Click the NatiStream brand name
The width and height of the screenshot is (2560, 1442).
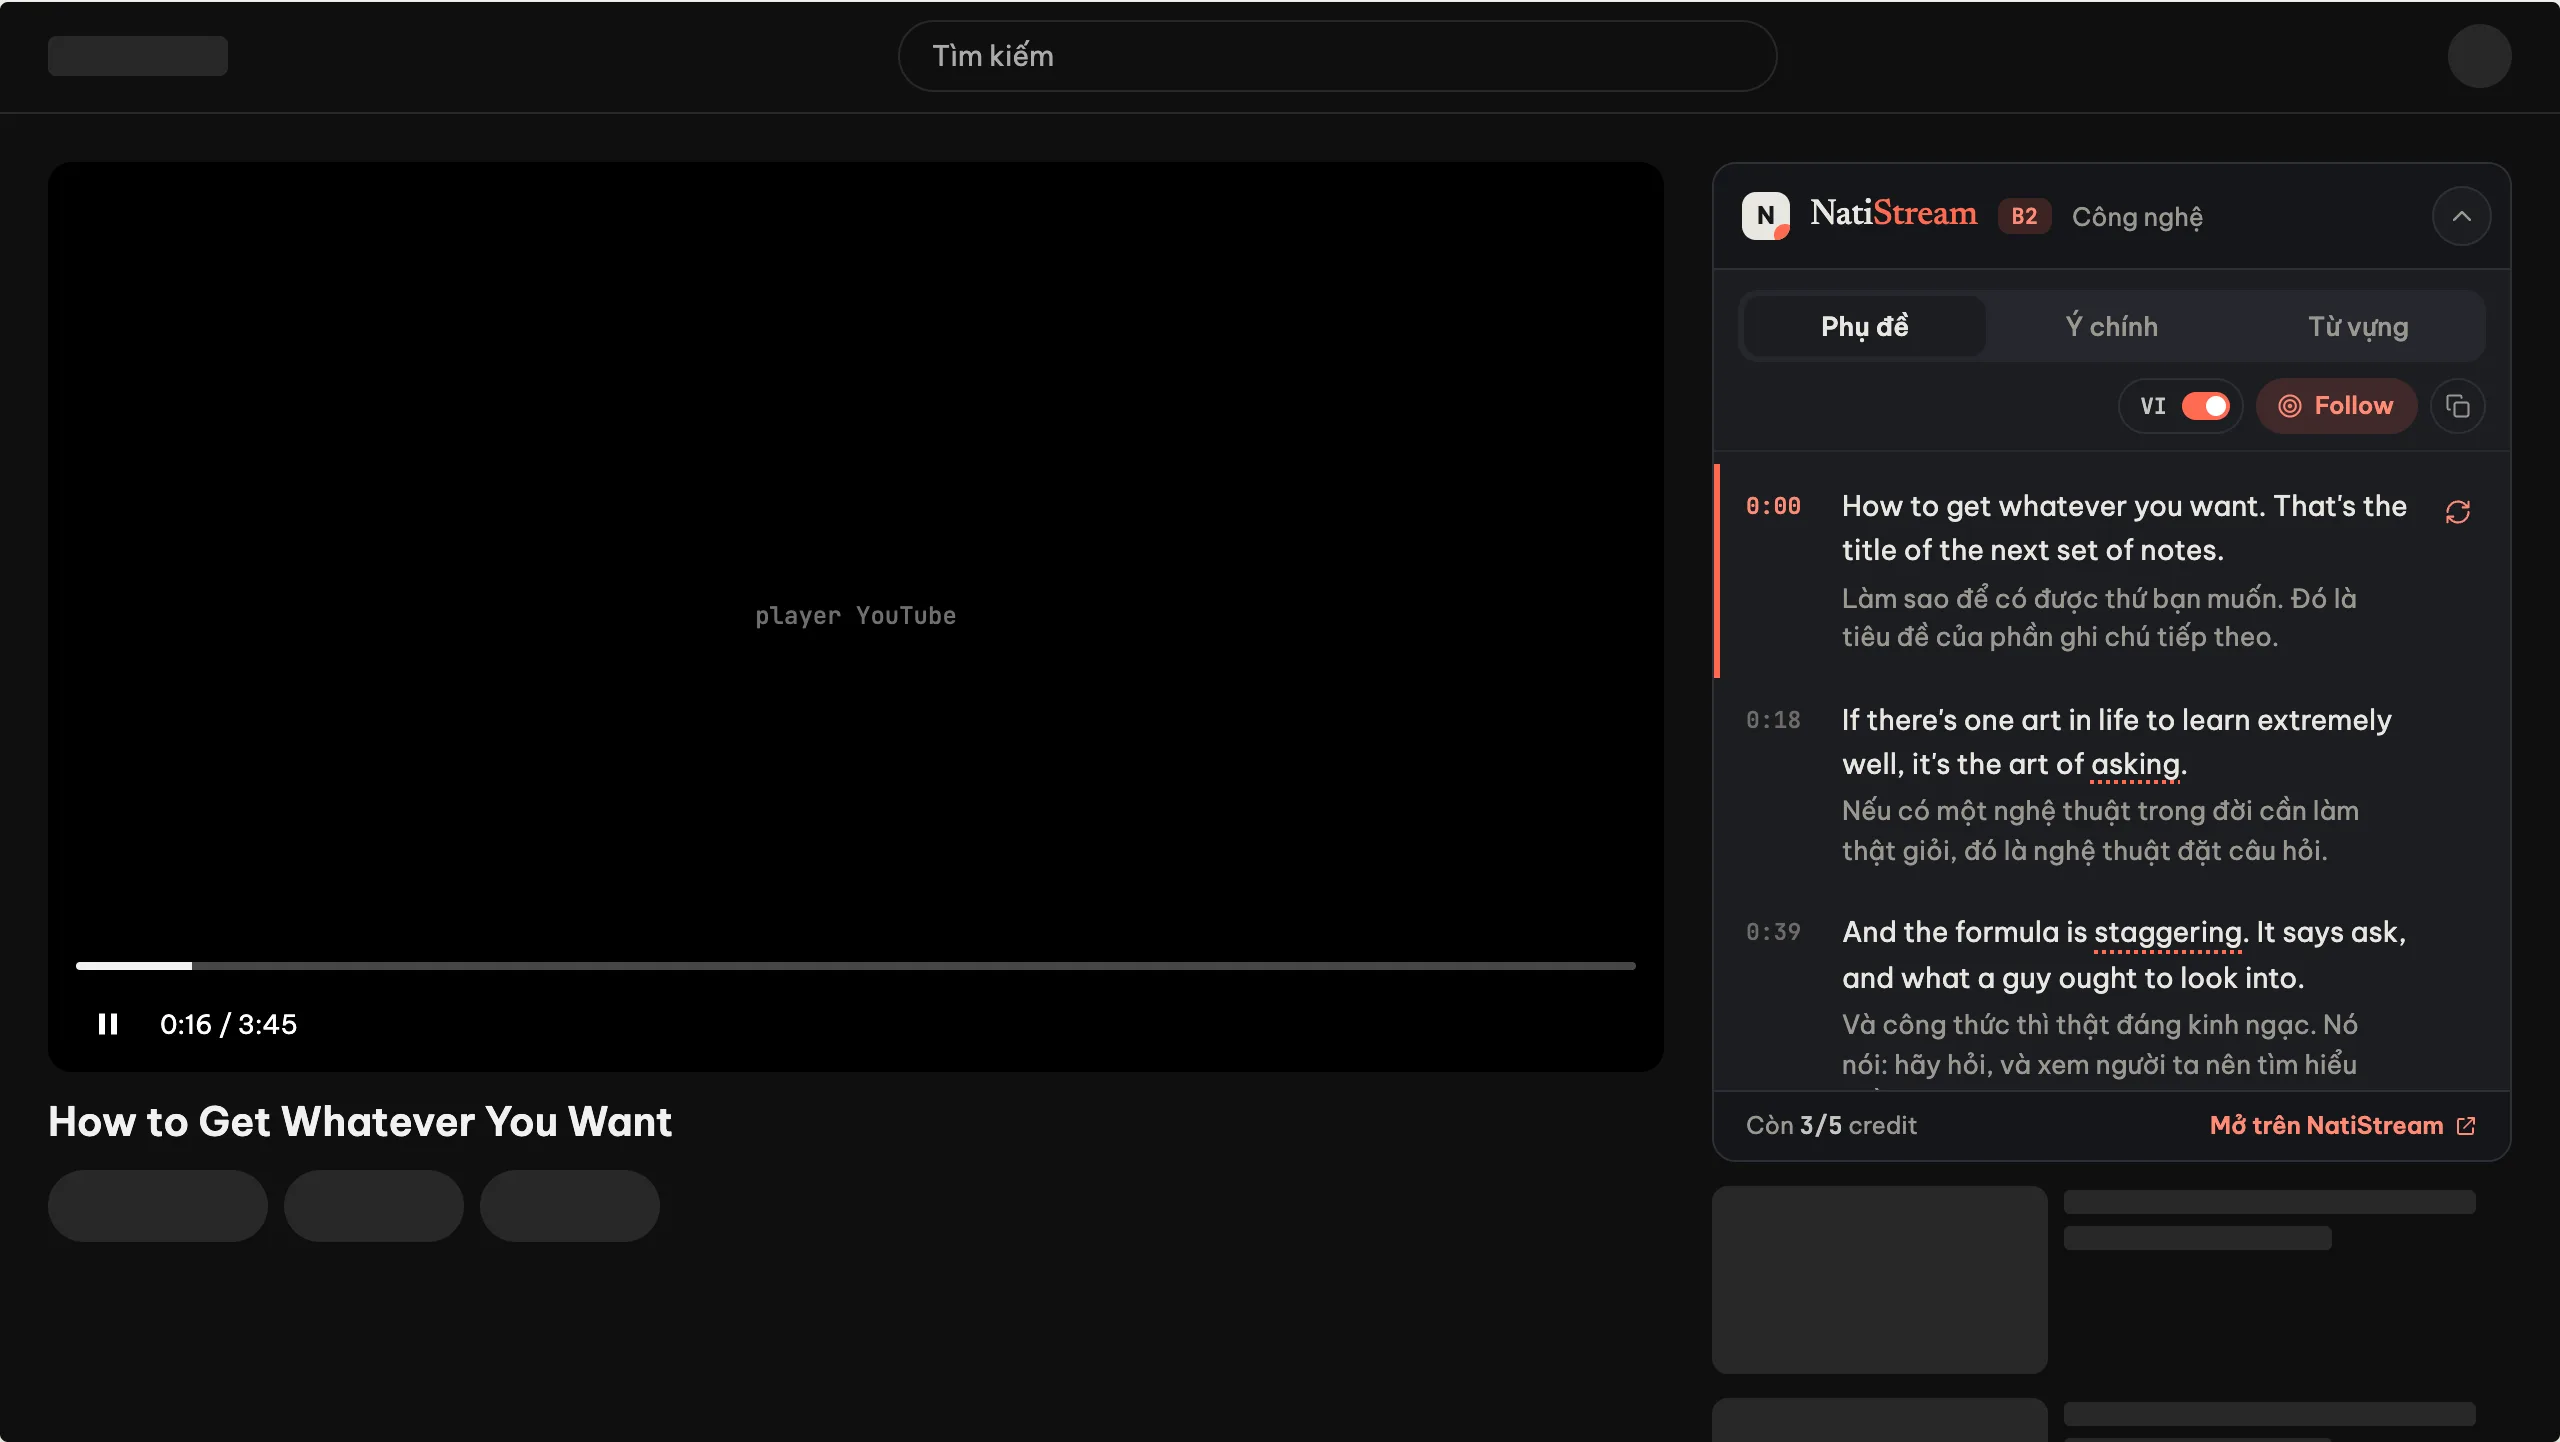1893,213
